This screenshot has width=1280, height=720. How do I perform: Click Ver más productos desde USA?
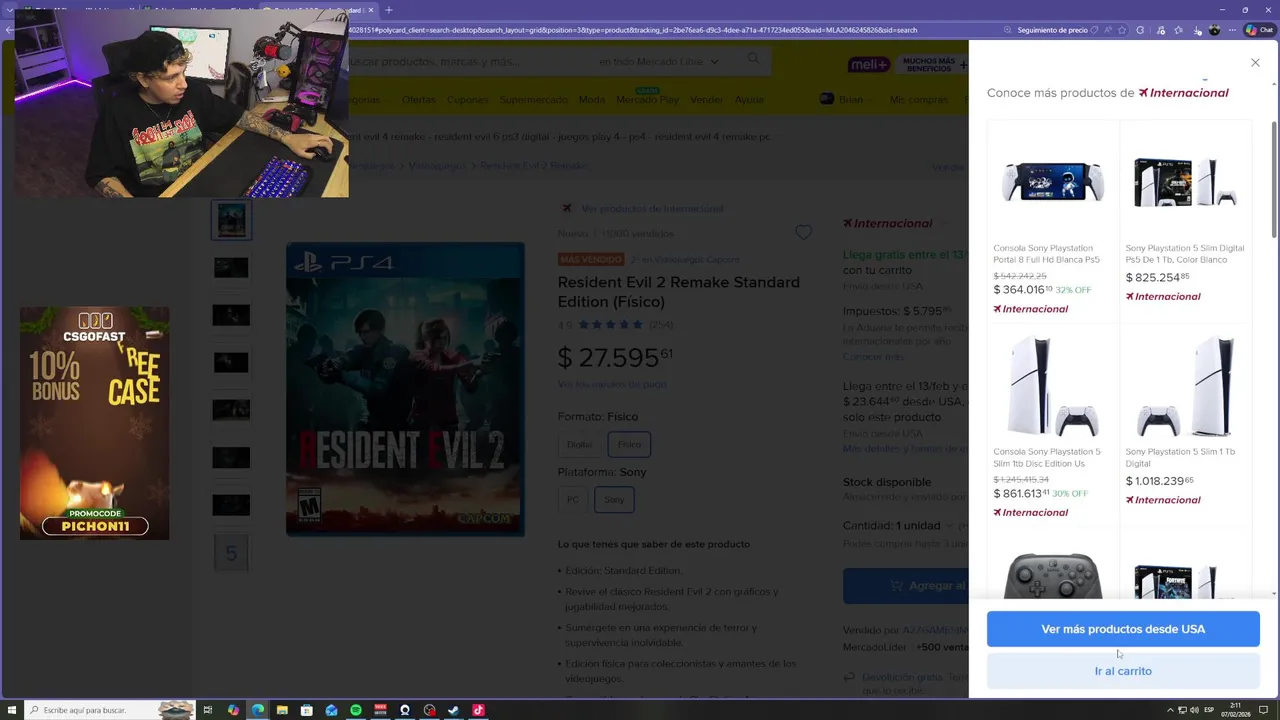point(1123,629)
